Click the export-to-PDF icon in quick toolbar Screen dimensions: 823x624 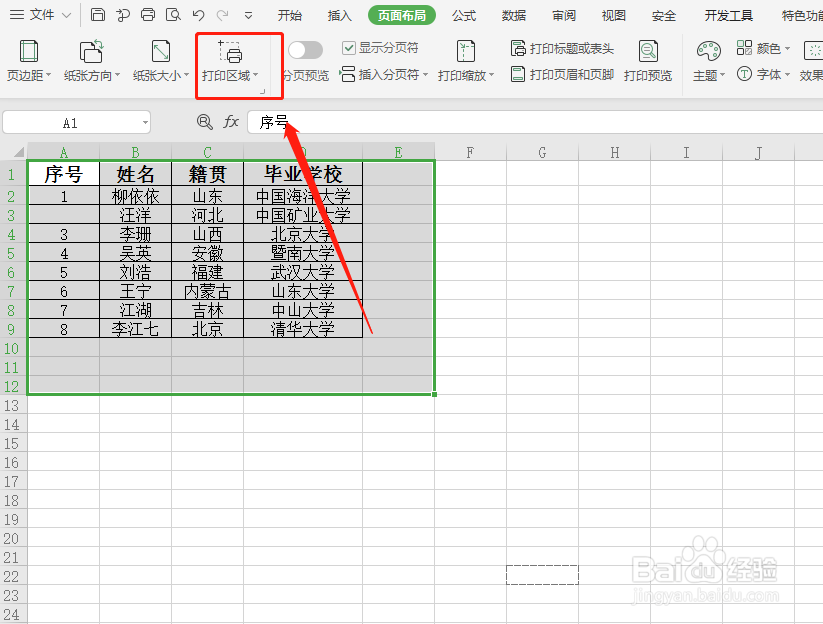coord(123,15)
